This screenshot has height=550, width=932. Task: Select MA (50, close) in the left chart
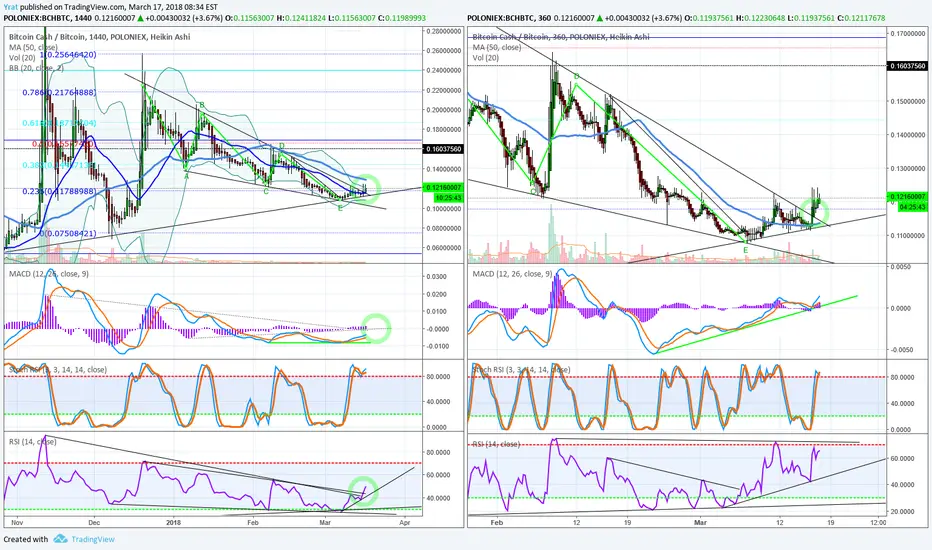coord(33,47)
